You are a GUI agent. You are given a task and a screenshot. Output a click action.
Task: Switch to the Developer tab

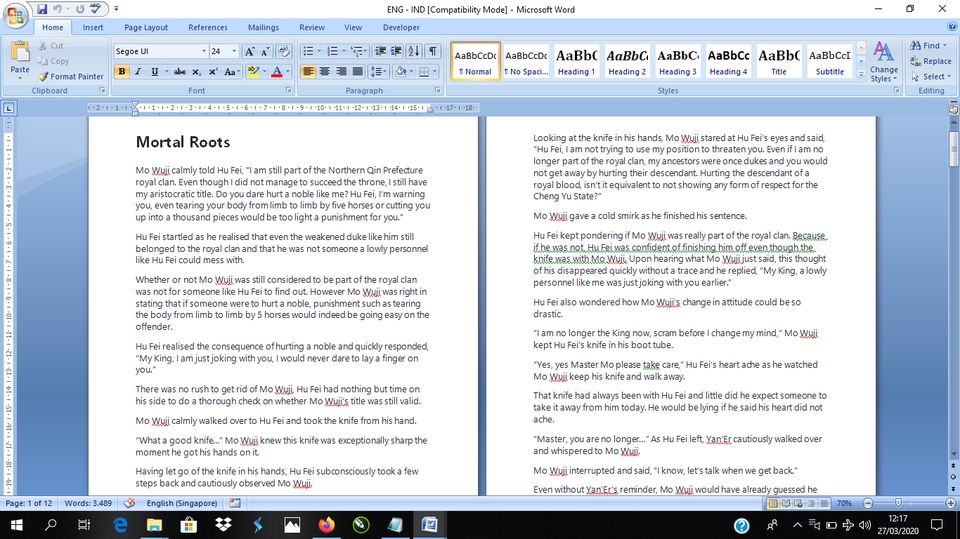pyautogui.click(x=401, y=28)
